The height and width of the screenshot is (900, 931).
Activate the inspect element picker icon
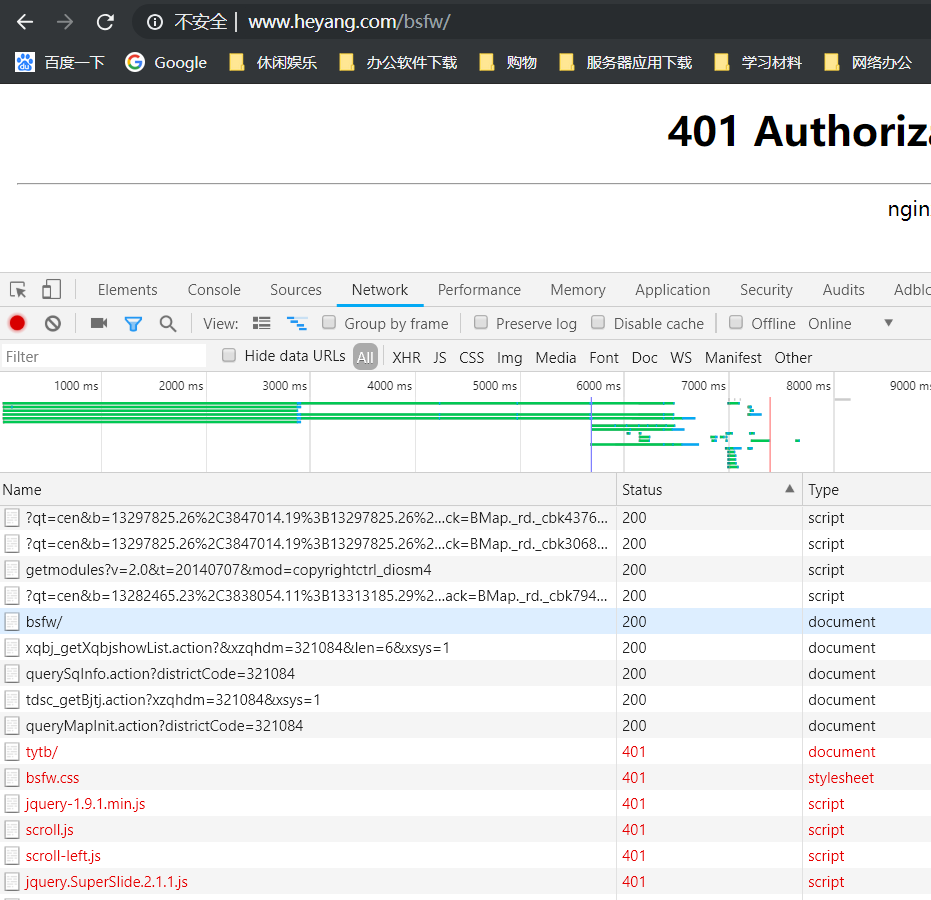18,290
